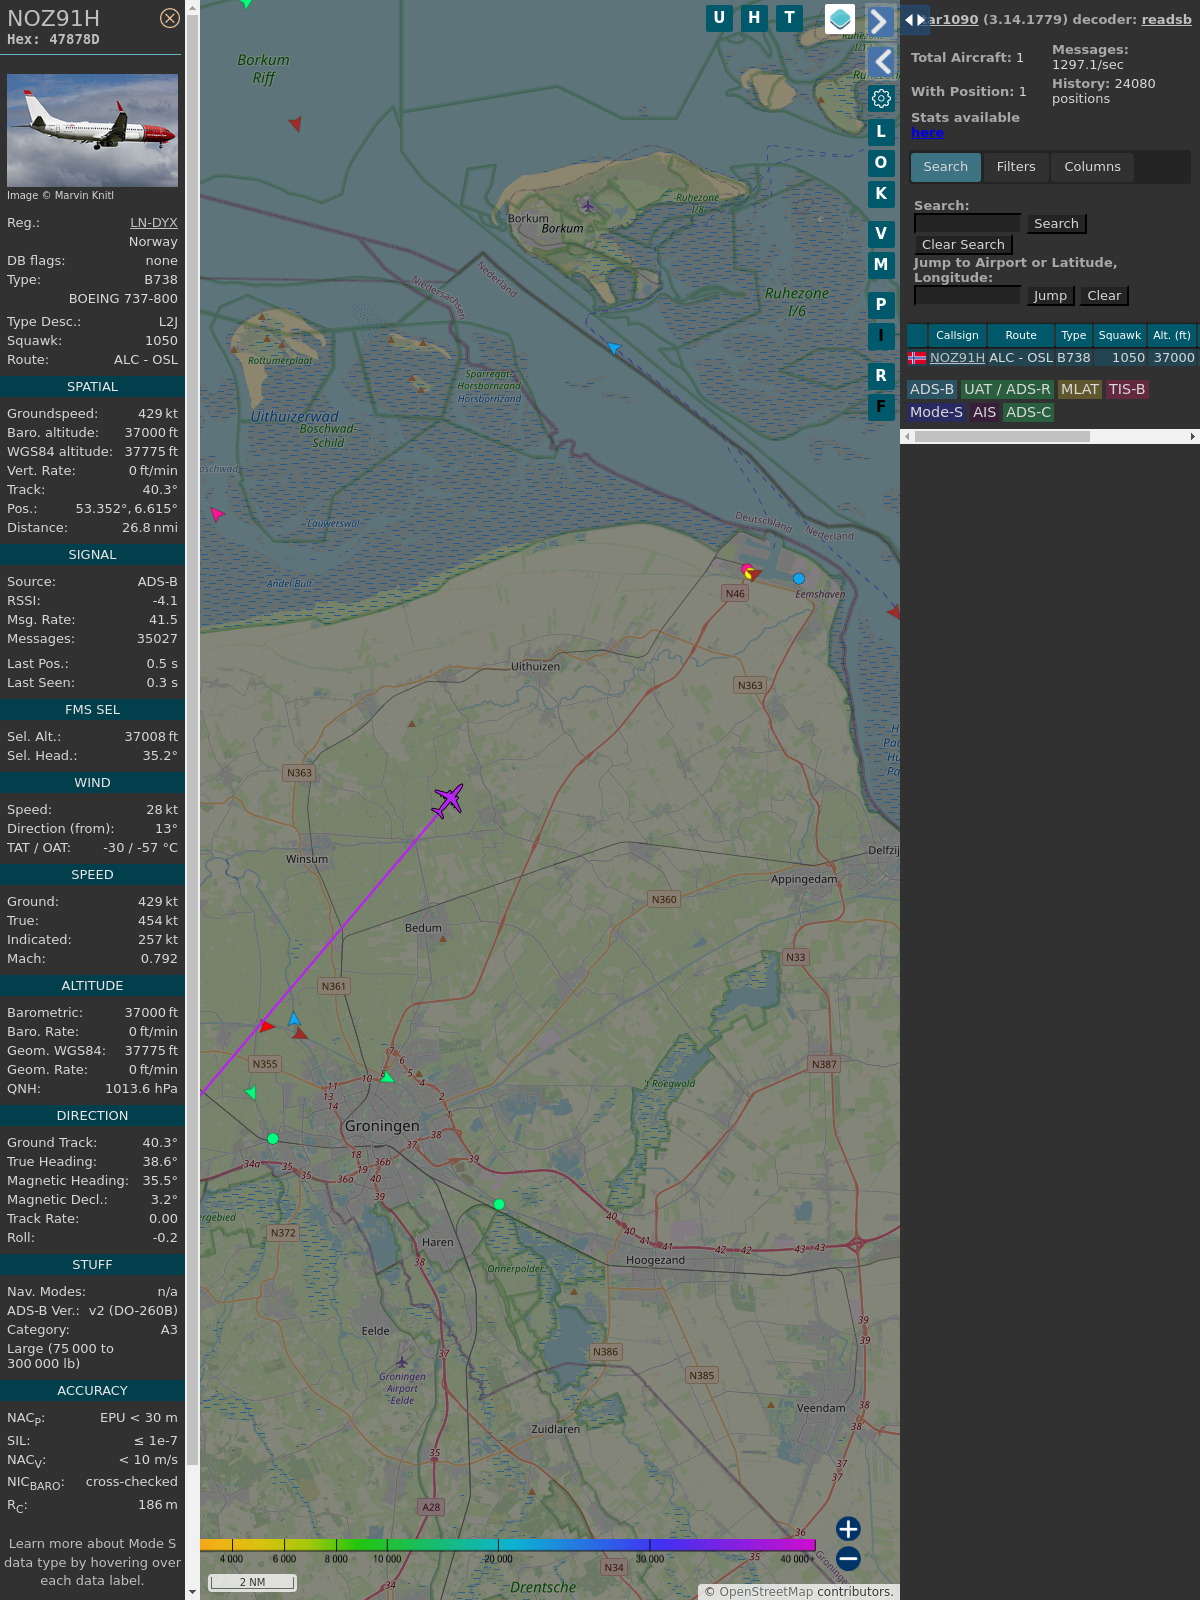1200x1600 pixels.
Task: Click the zoom out minus button
Action: click(848, 1558)
